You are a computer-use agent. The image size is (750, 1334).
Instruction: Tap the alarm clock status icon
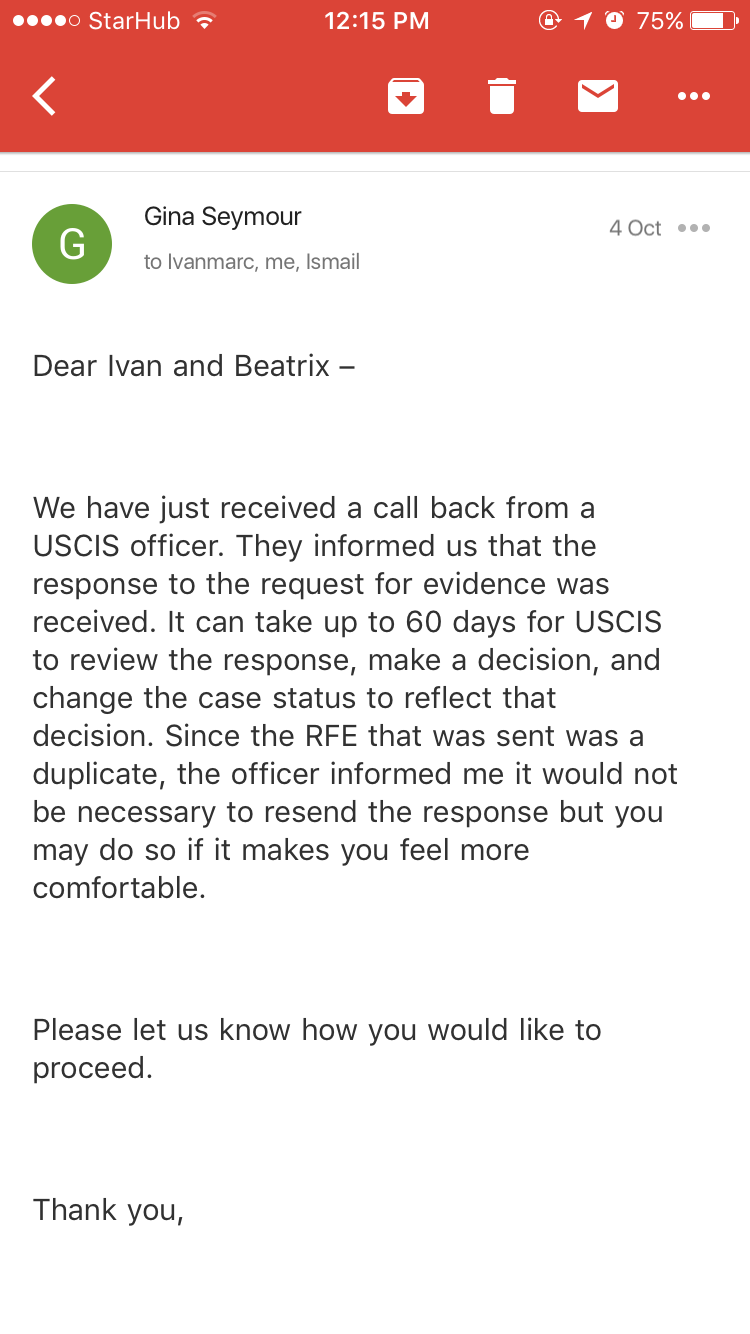(616, 21)
